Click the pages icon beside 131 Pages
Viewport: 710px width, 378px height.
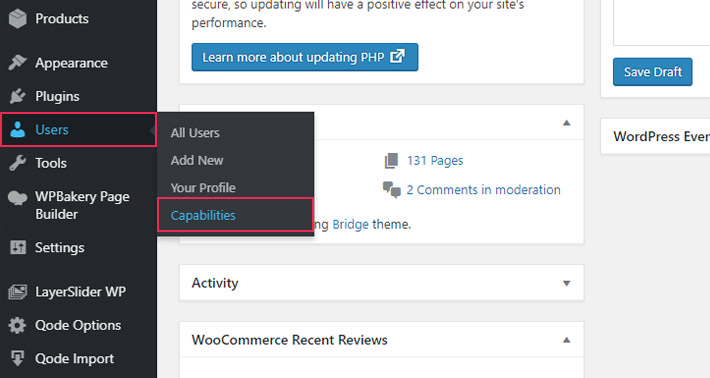(391, 161)
